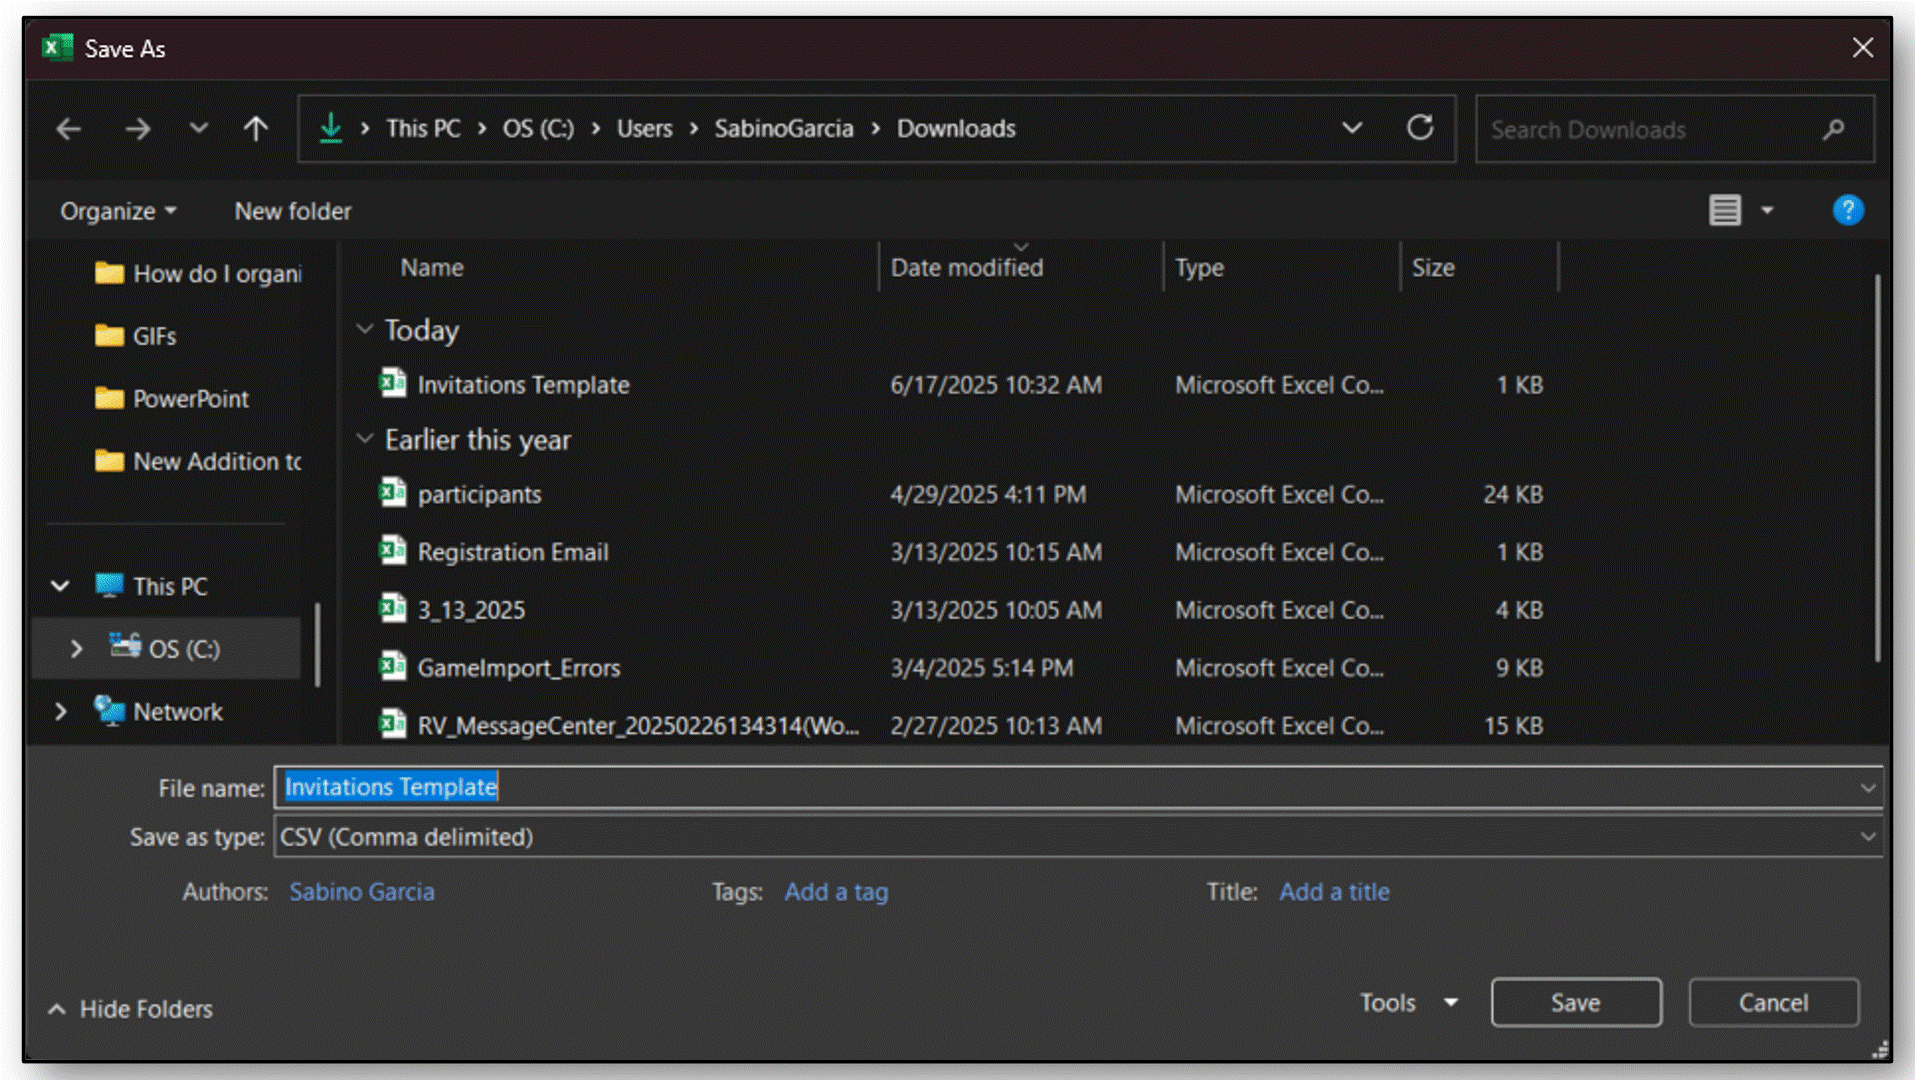Screen dimensions: 1915x1080
Task: Open the address bar history dropdown
Action: (x=1352, y=128)
